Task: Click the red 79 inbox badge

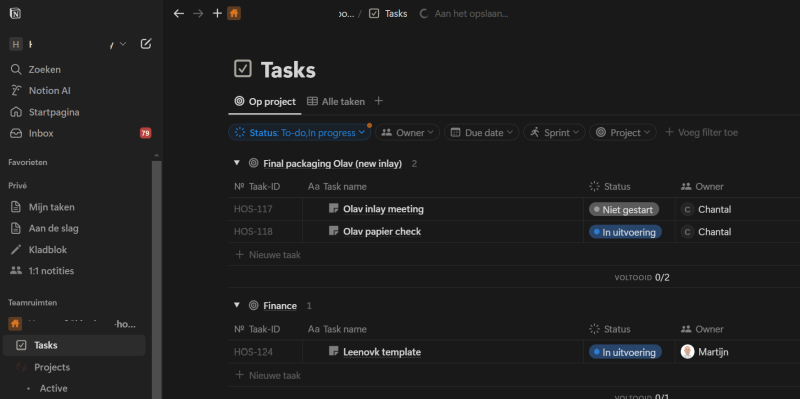Action: (145, 134)
